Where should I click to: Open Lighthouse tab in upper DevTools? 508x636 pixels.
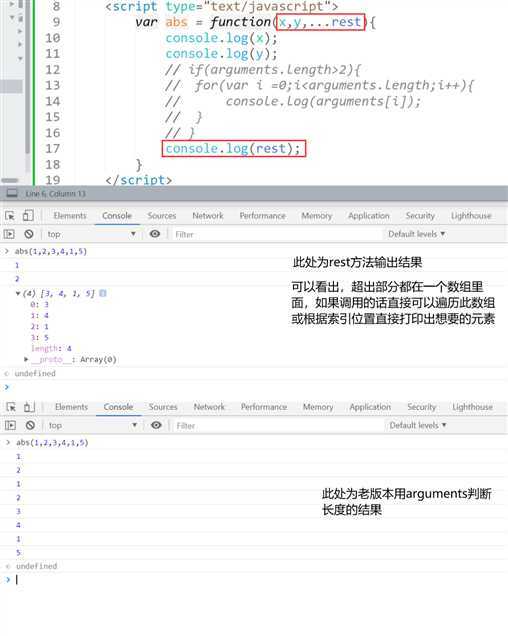471,215
